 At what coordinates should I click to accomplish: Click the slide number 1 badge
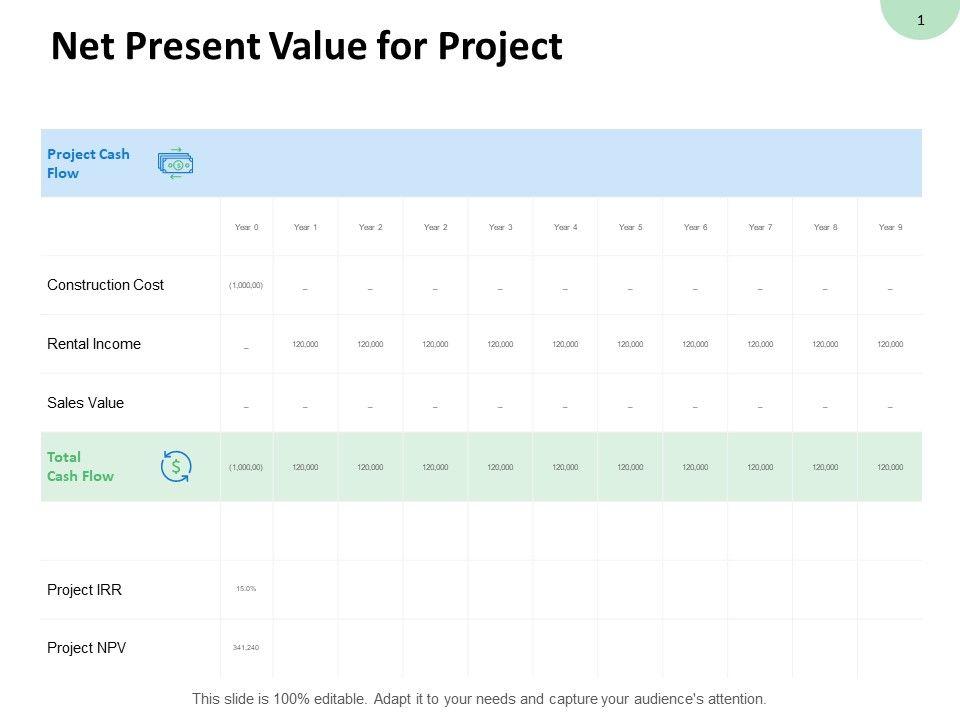click(x=920, y=19)
